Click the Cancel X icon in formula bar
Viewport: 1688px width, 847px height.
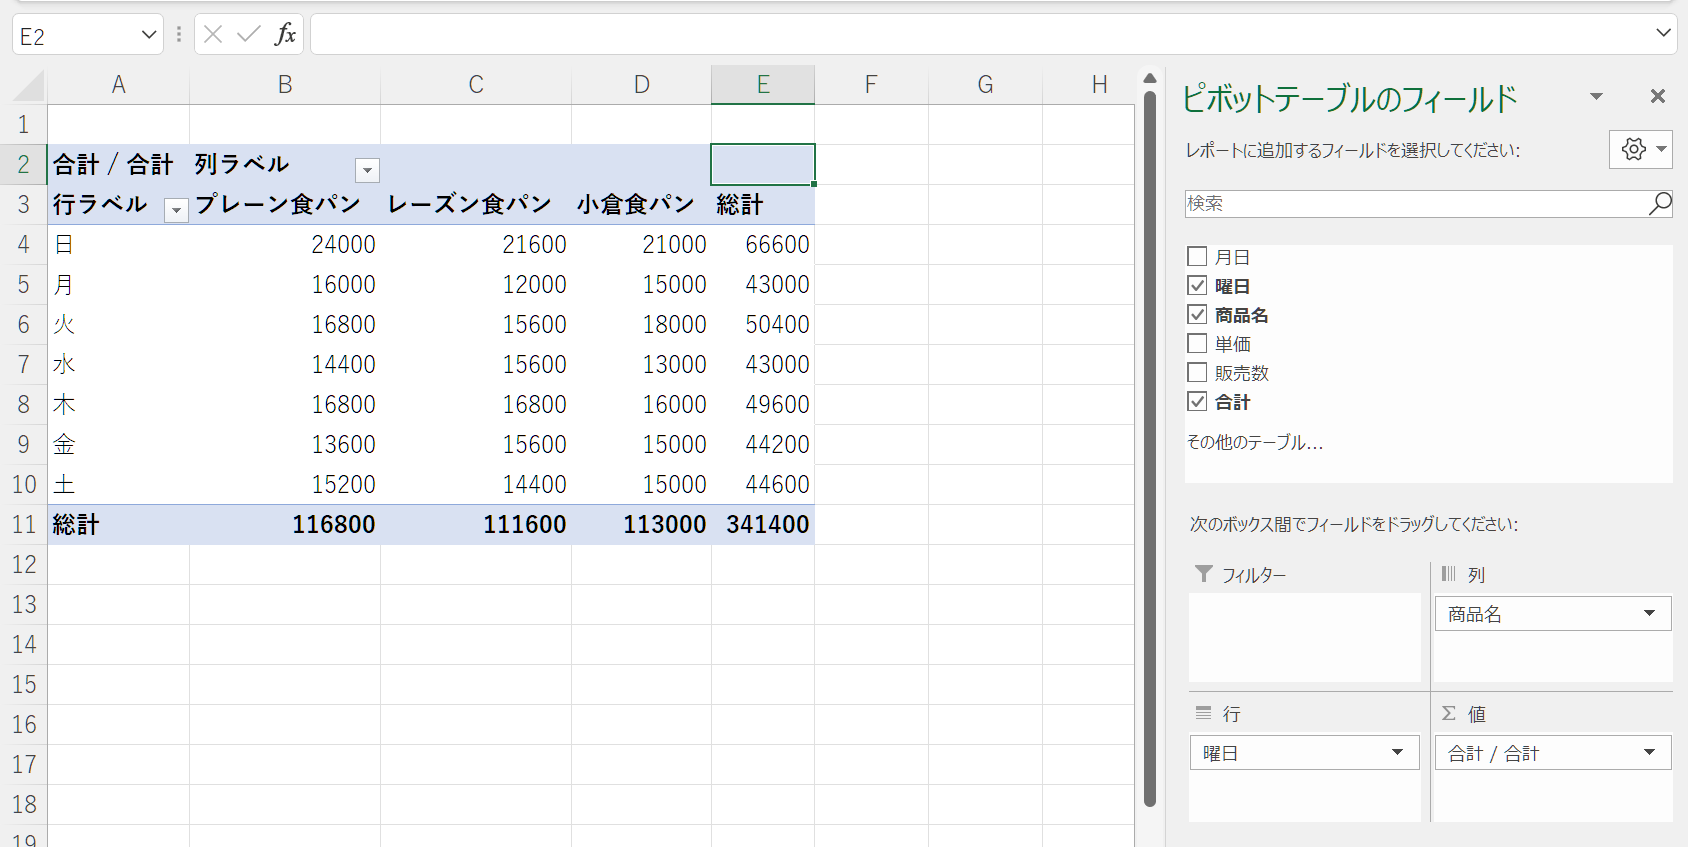click(x=213, y=35)
